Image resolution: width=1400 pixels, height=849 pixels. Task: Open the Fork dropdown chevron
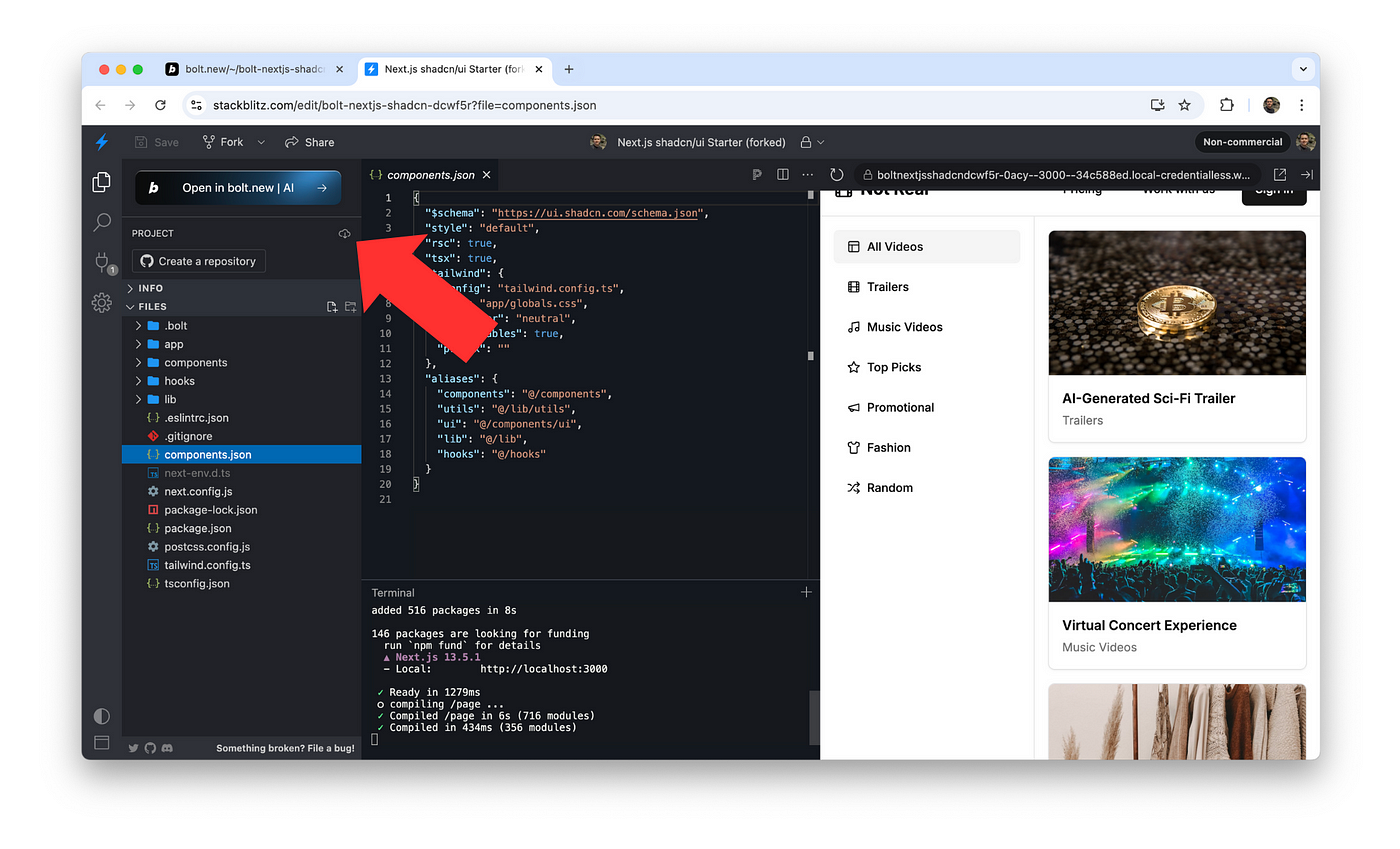(261, 142)
